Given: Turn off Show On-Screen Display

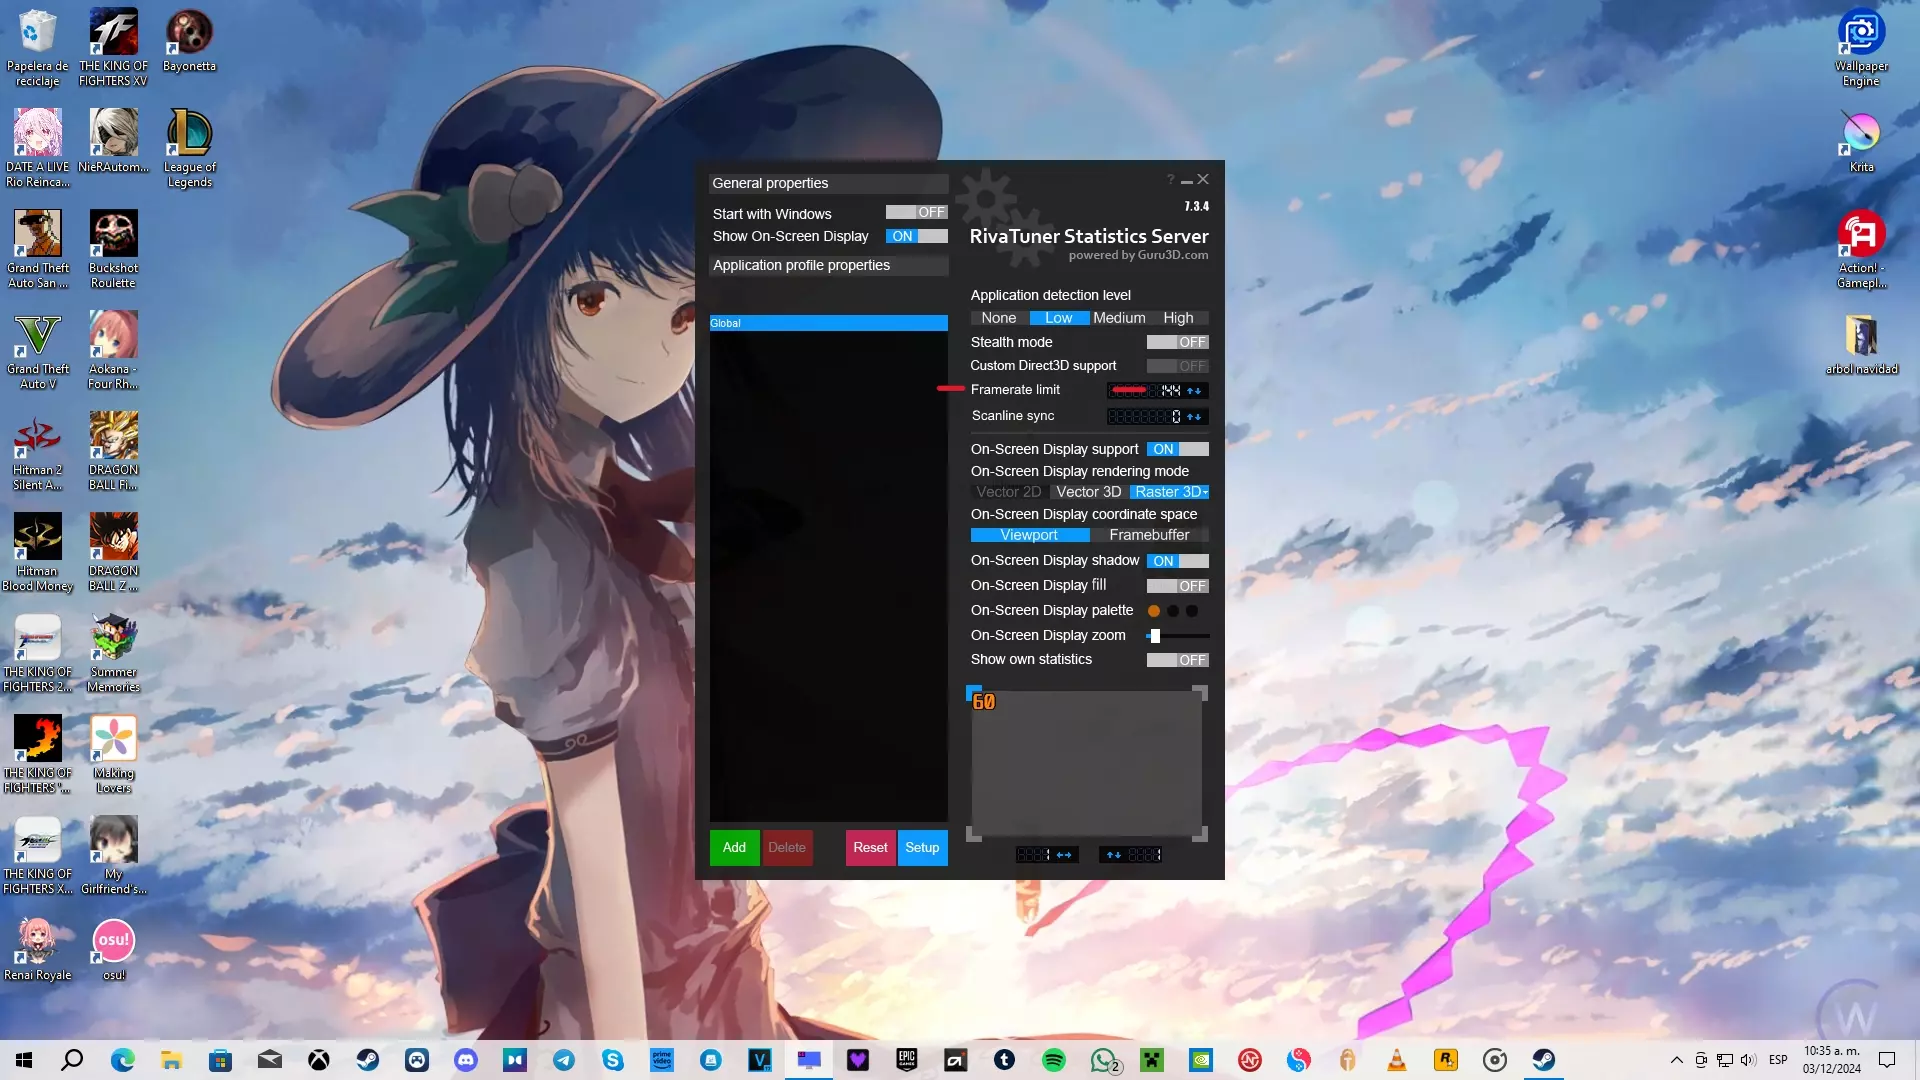Looking at the screenshot, I should click(916, 237).
